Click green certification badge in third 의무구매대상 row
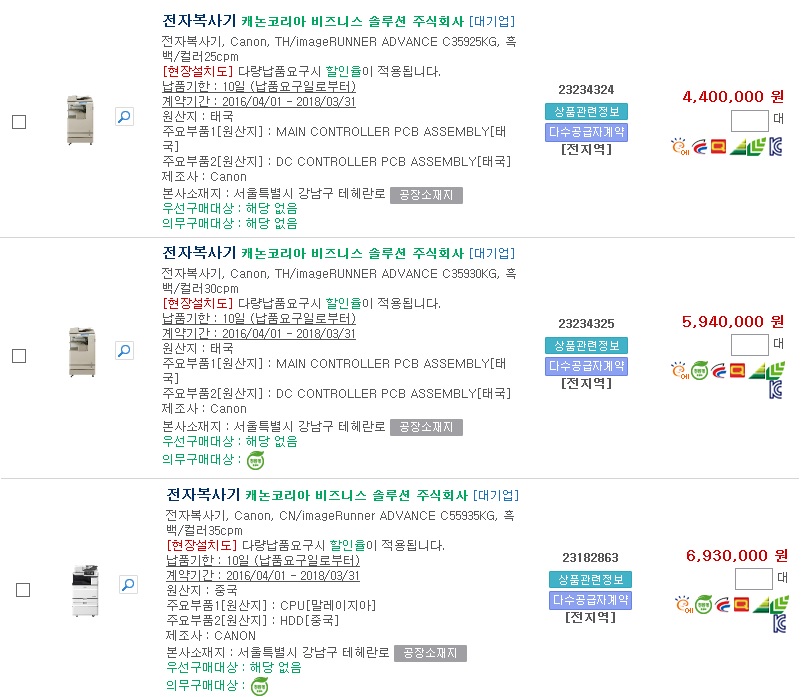 pos(260,686)
